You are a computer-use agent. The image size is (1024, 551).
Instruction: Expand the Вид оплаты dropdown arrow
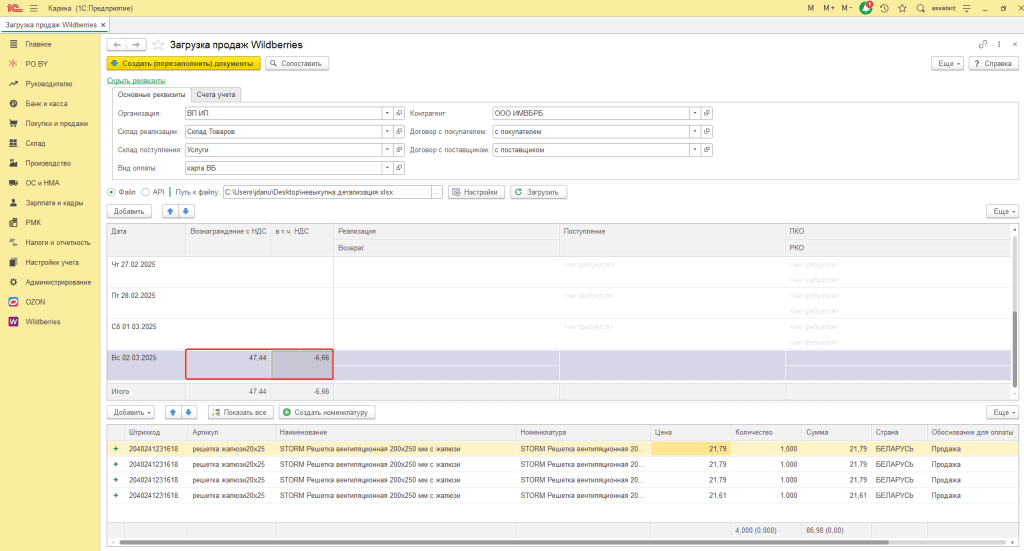click(387, 168)
